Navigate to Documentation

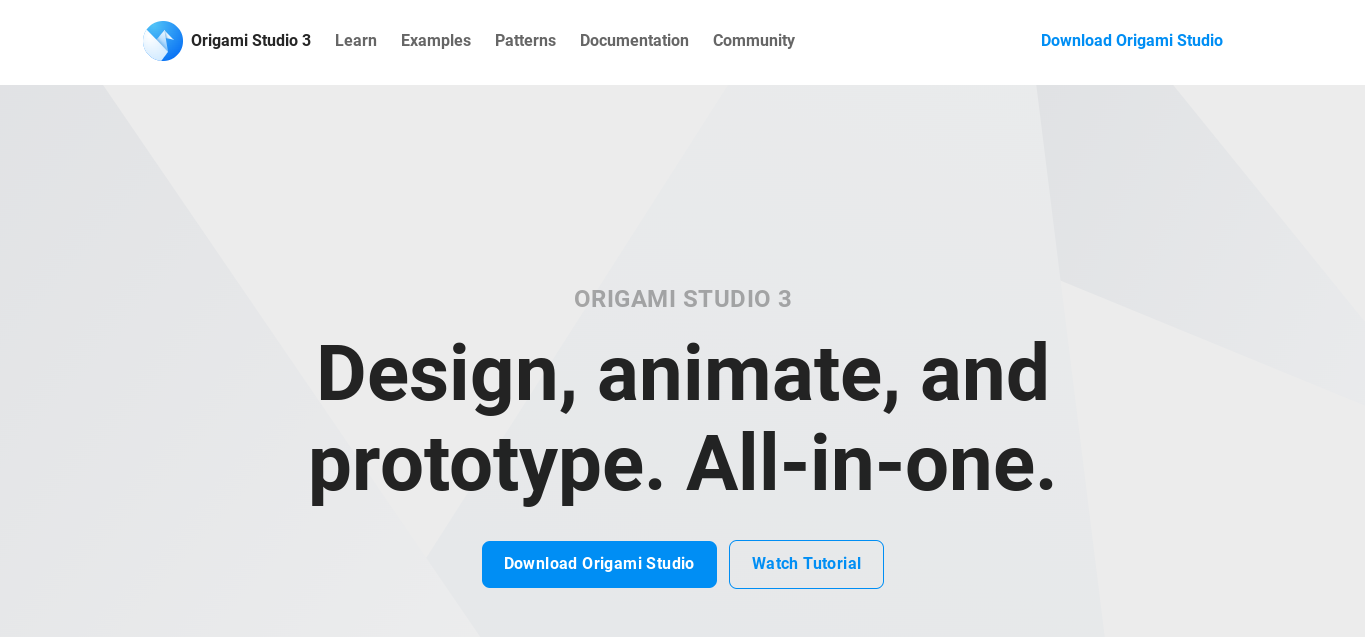coord(634,41)
